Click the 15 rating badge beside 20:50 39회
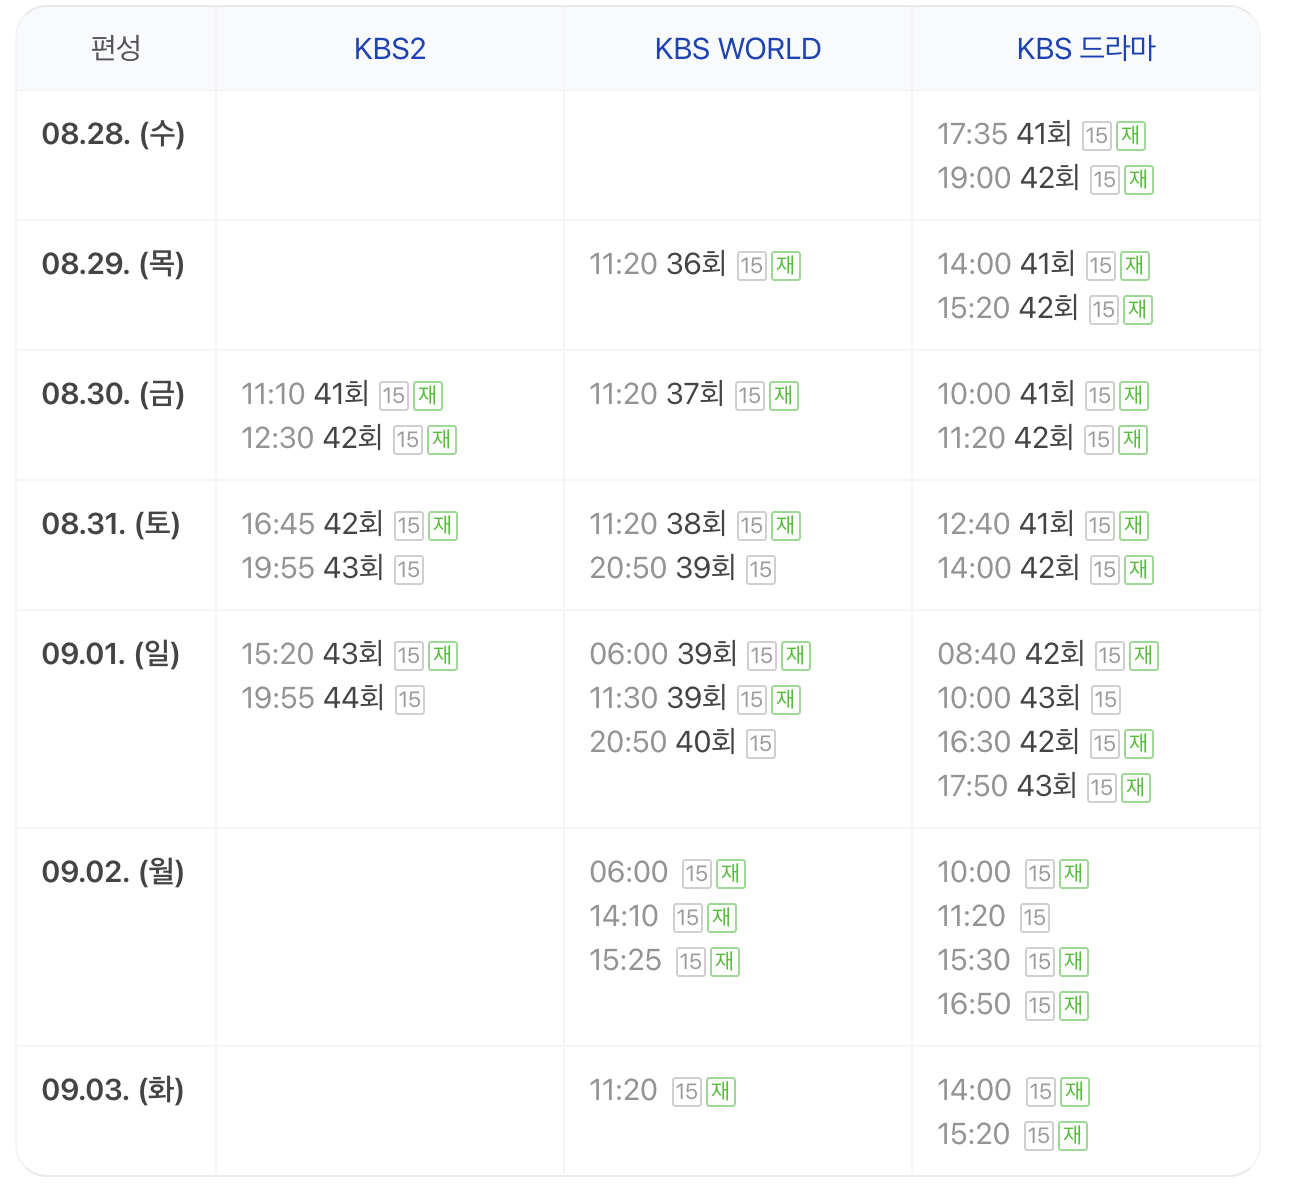The height and width of the screenshot is (1188, 1290). pyautogui.click(x=760, y=569)
